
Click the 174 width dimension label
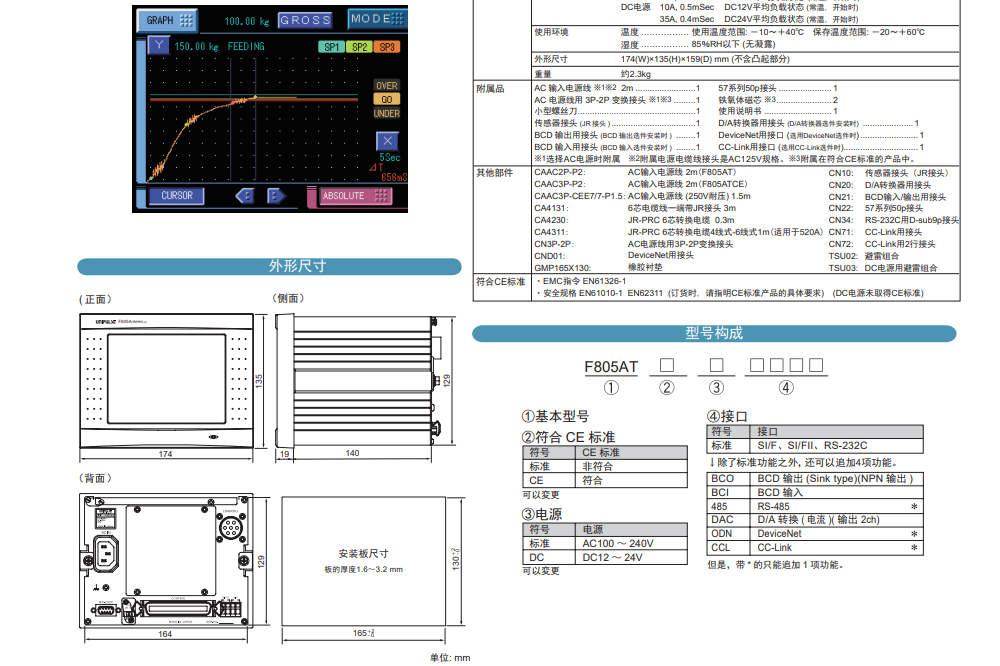[165, 454]
